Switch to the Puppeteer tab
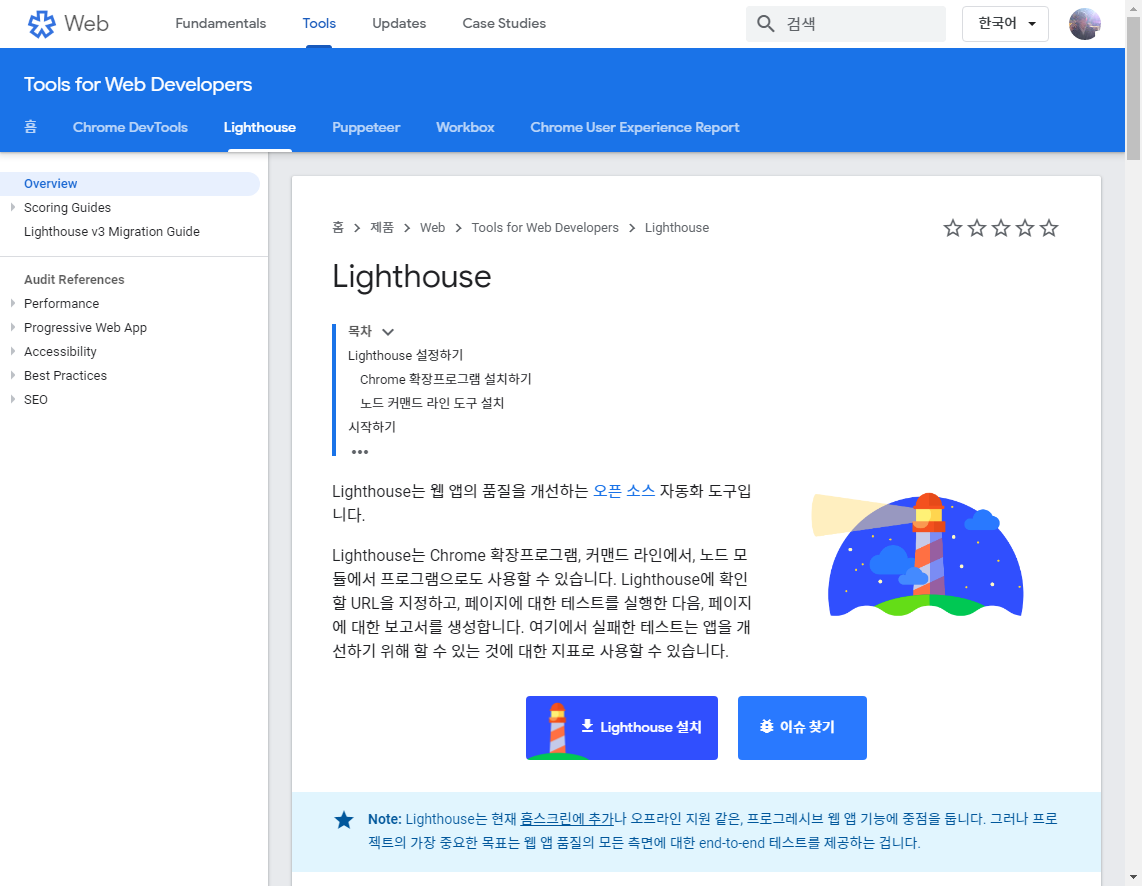 click(x=366, y=127)
